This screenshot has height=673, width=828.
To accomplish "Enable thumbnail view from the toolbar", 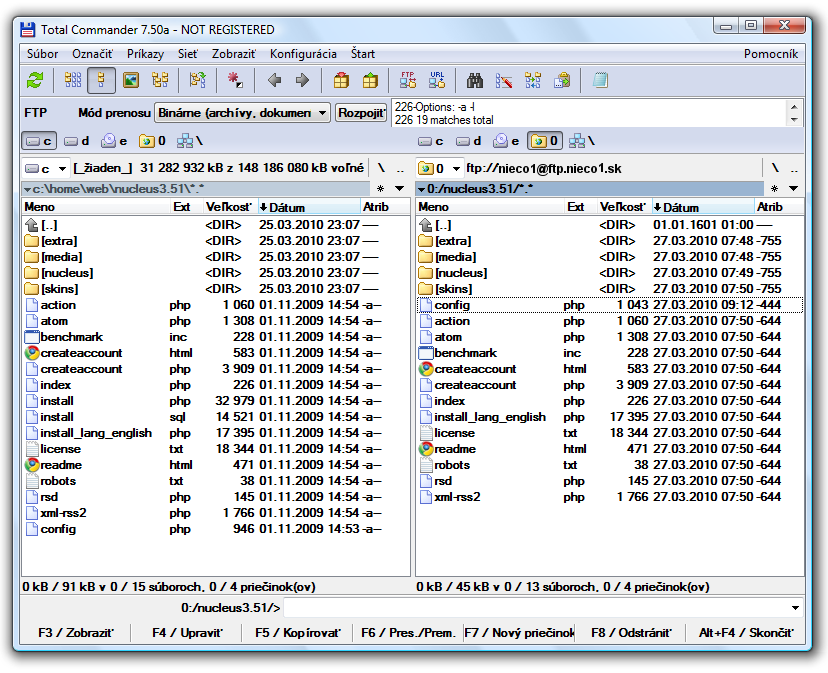I will click(131, 80).
